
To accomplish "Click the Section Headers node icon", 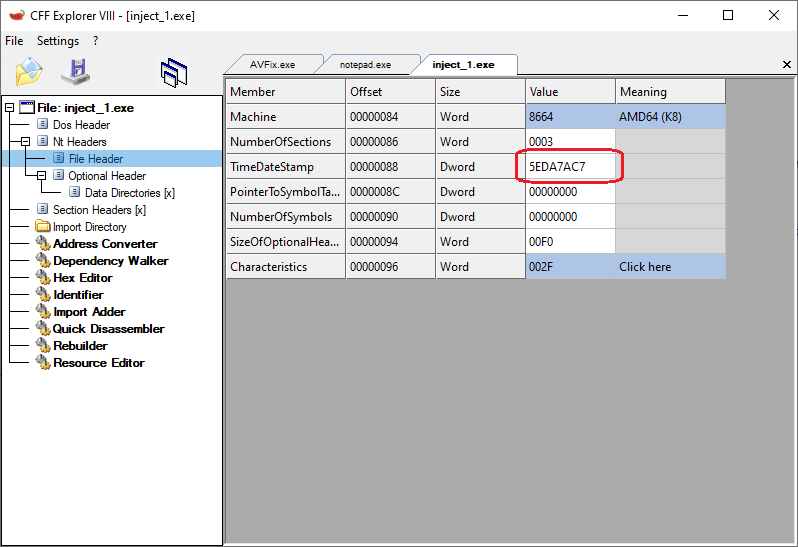I will point(43,209).
